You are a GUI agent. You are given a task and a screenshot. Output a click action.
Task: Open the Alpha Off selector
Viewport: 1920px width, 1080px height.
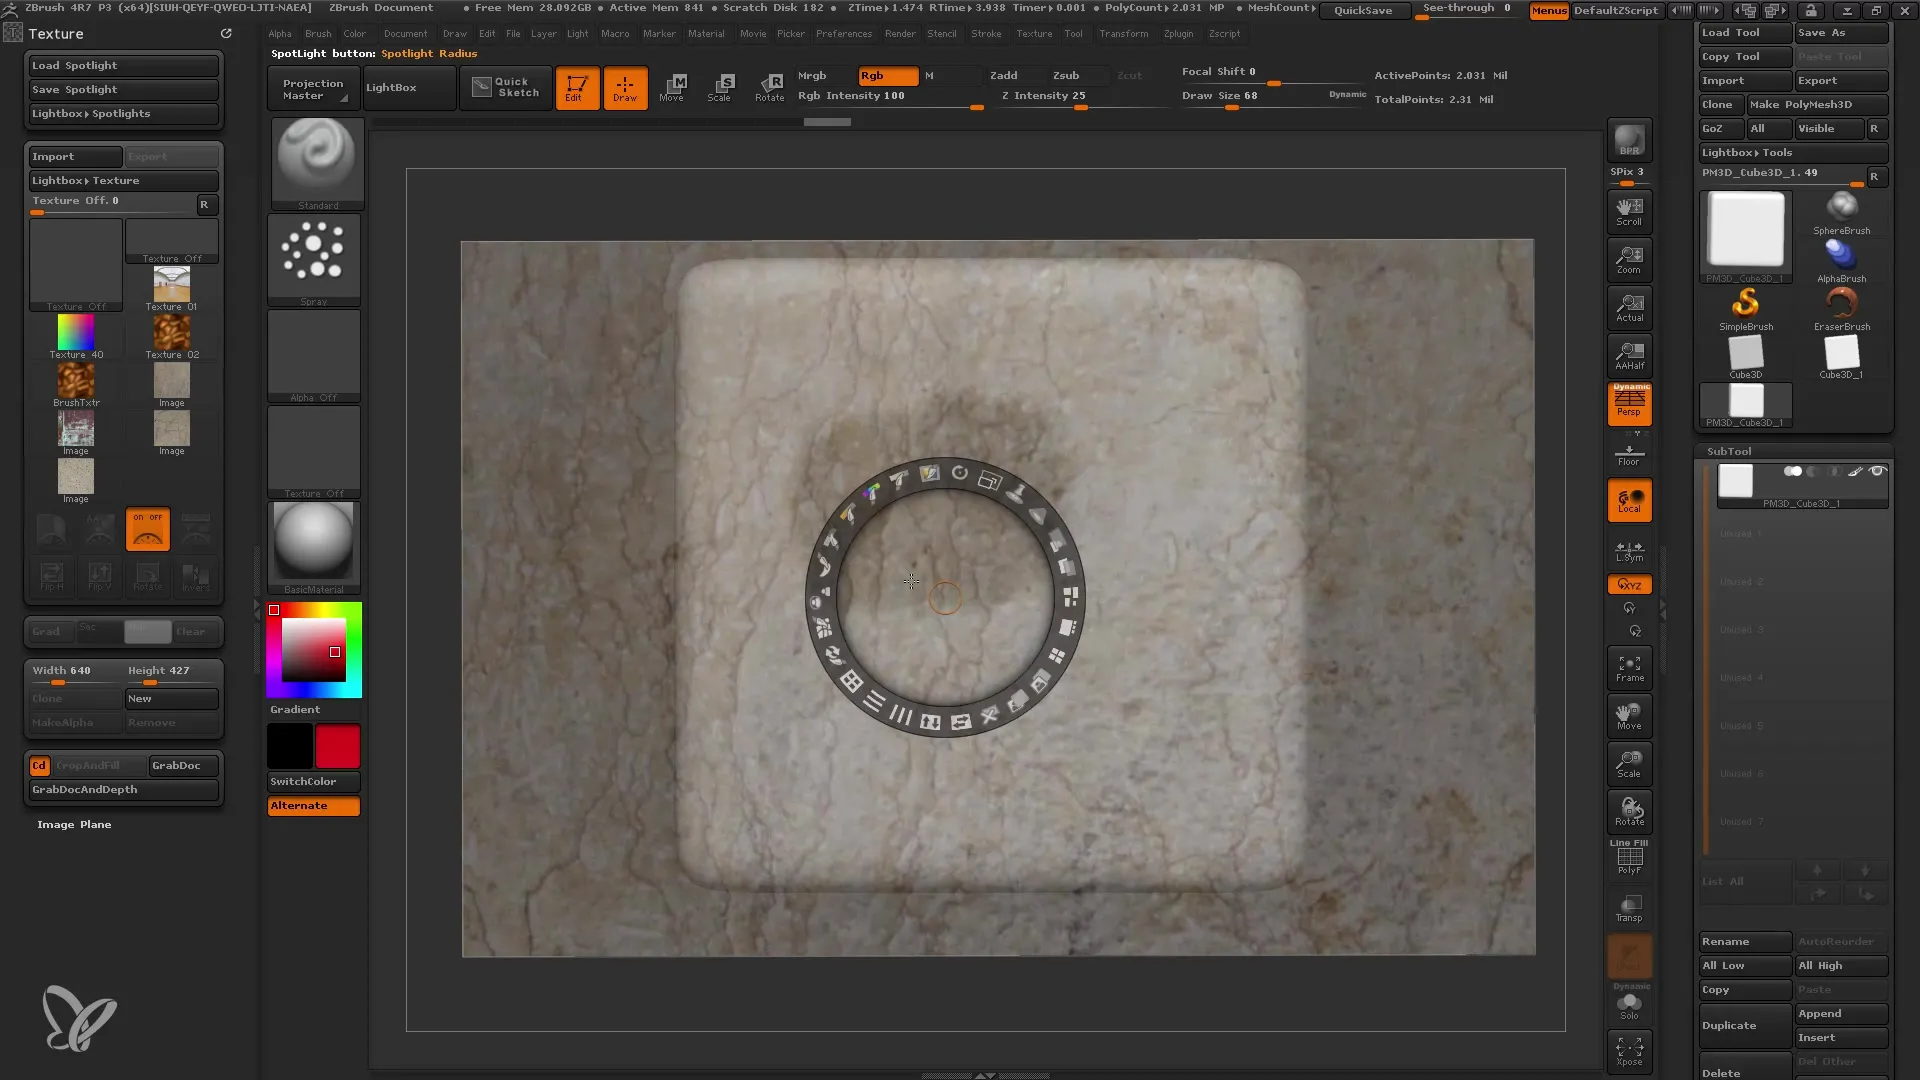tap(314, 356)
